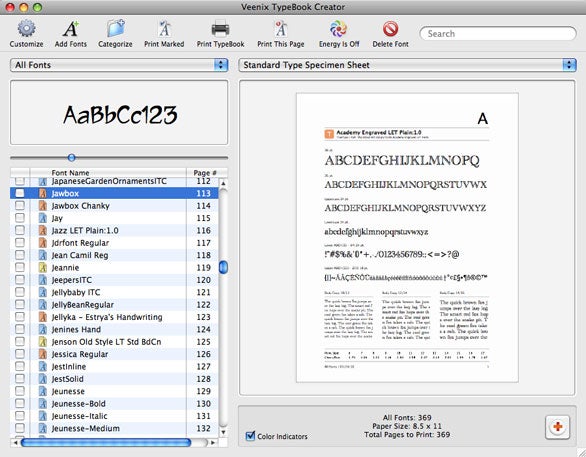Check the box for Jessica Regular
The image size is (586, 457).
click(19, 353)
